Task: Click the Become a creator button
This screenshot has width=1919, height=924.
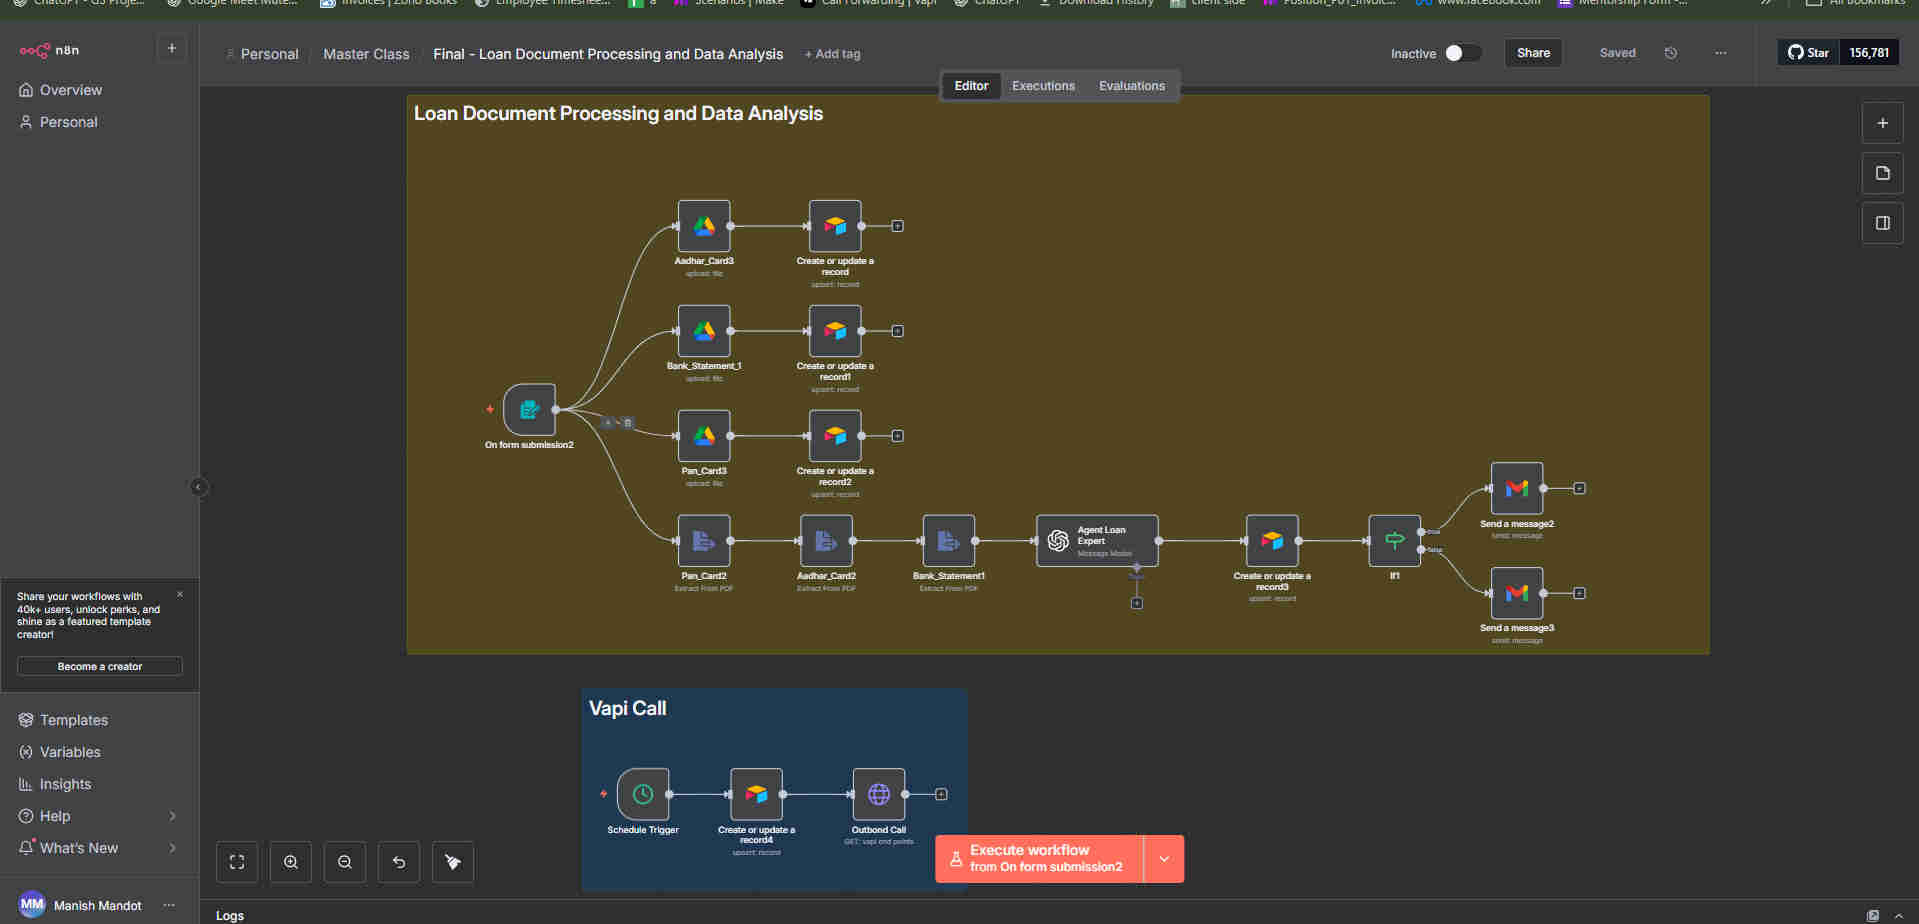Action: (x=99, y=666)
